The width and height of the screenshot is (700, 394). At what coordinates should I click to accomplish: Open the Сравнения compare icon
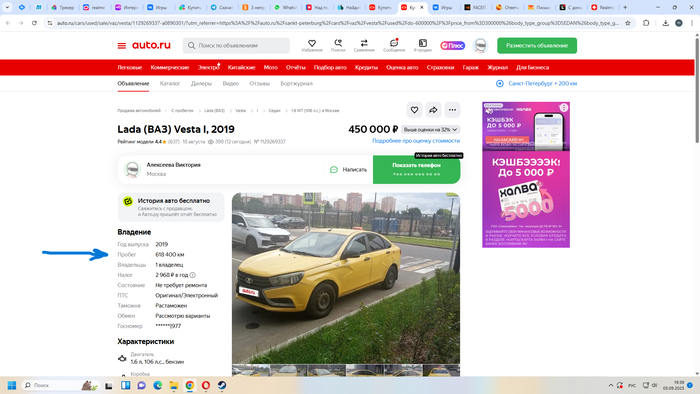pos(364,45)
